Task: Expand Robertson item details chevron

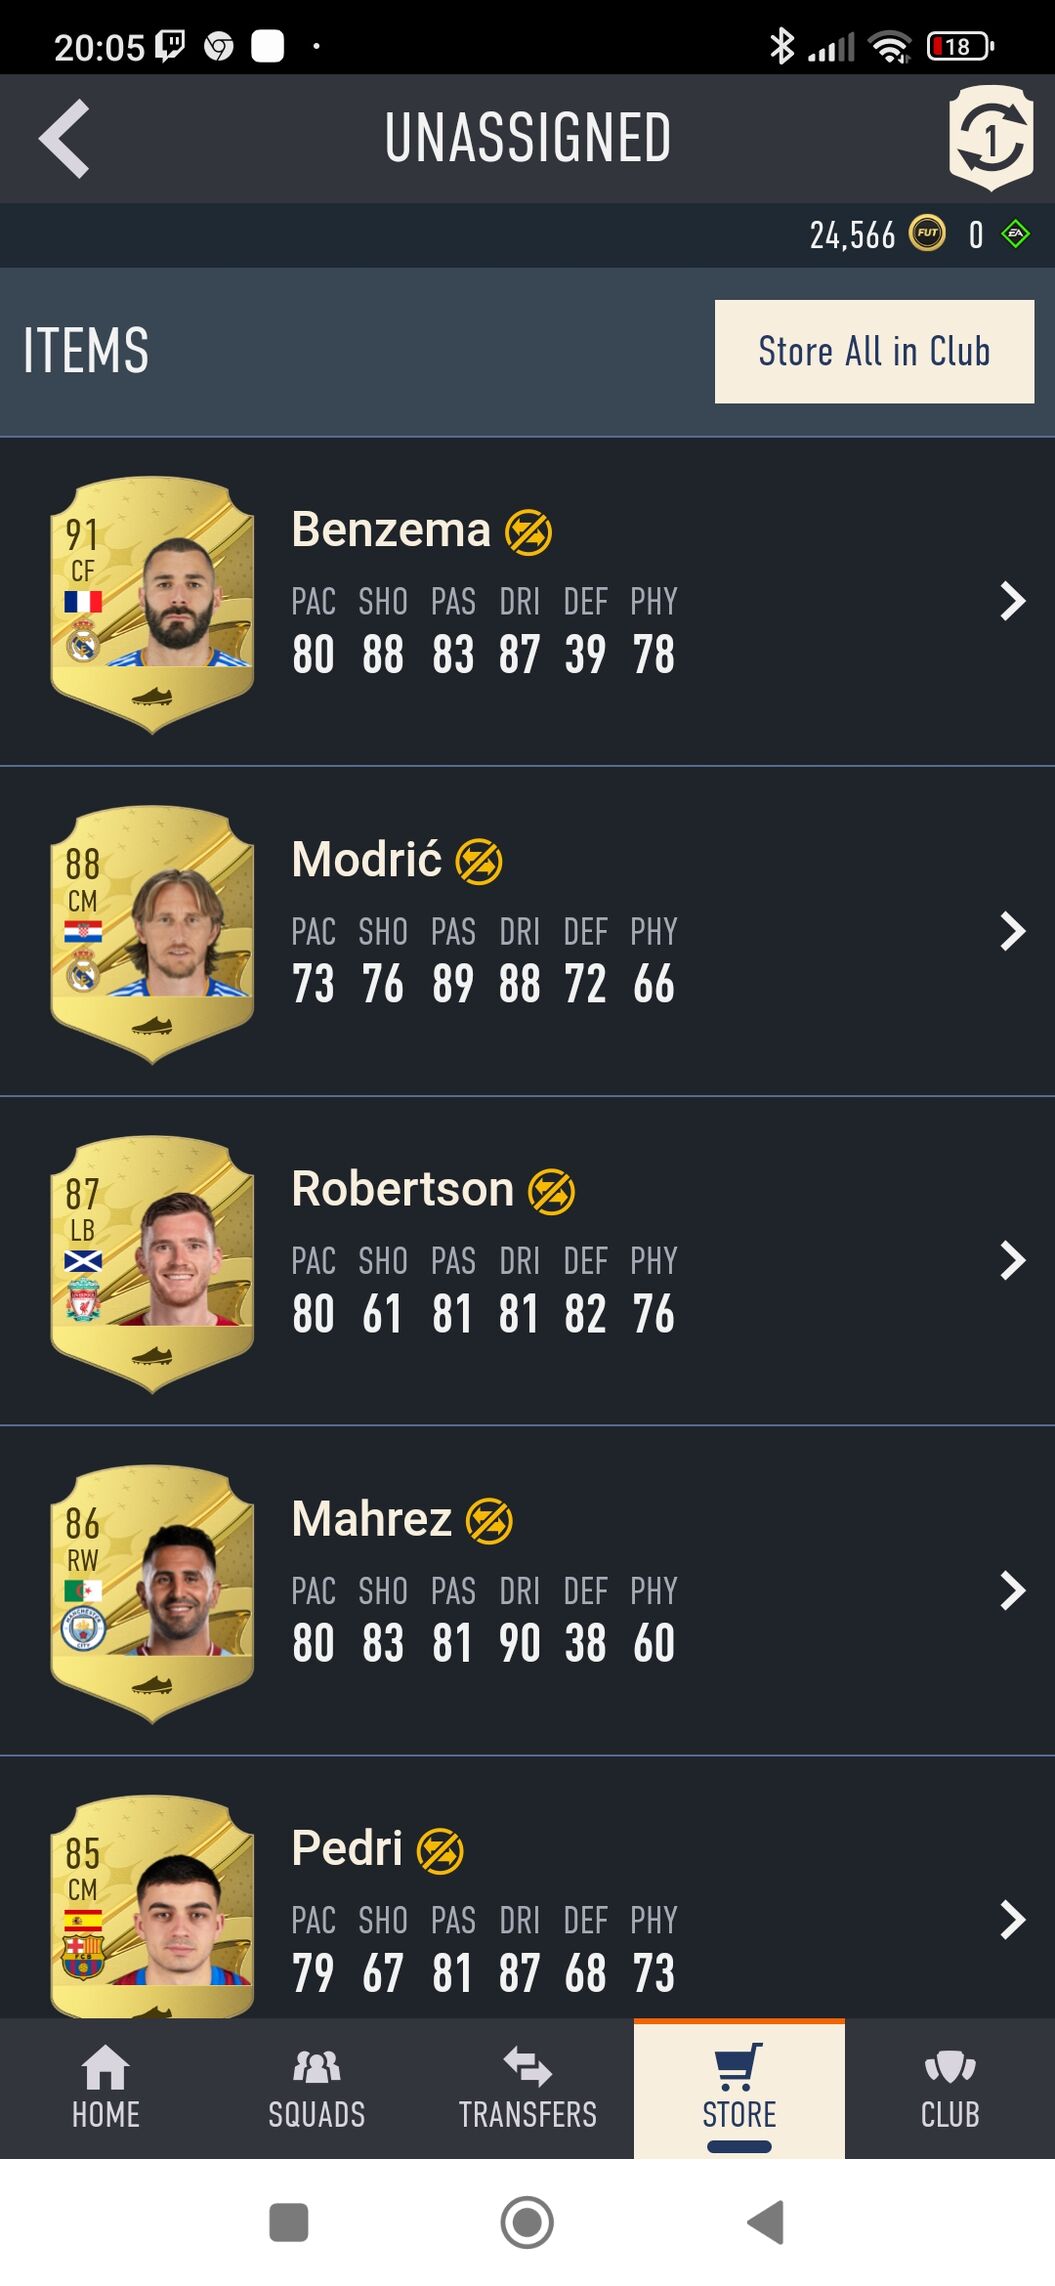Action: click(x=1013, y=1260)
